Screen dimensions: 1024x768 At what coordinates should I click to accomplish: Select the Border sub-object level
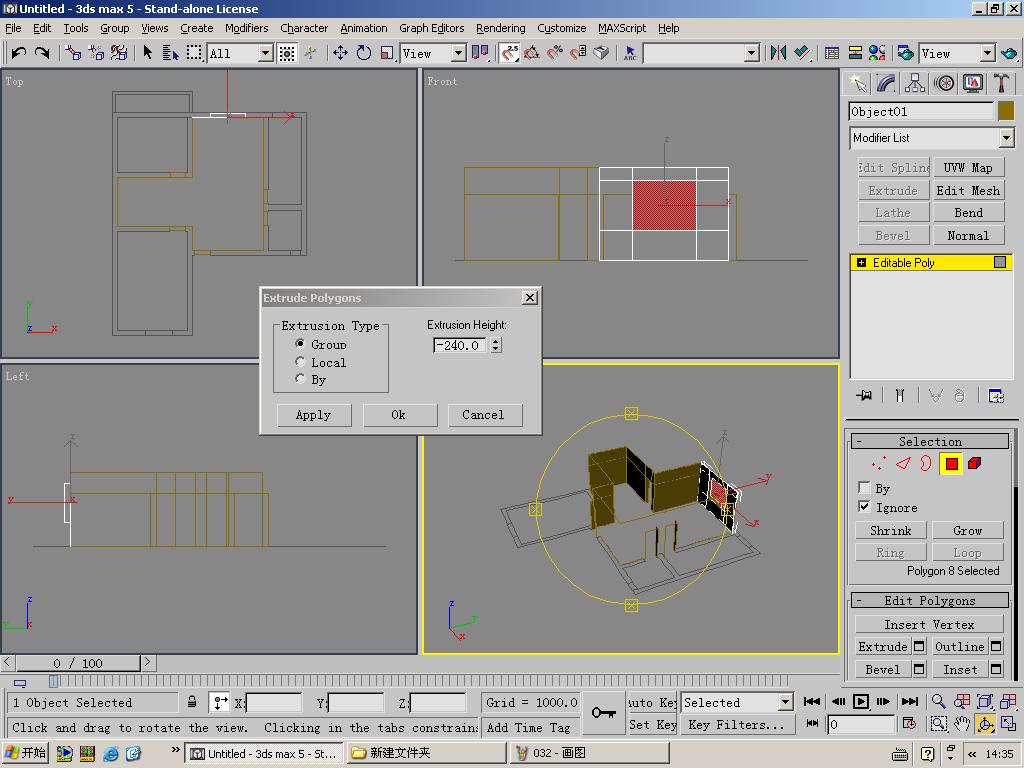click(926, 464)
